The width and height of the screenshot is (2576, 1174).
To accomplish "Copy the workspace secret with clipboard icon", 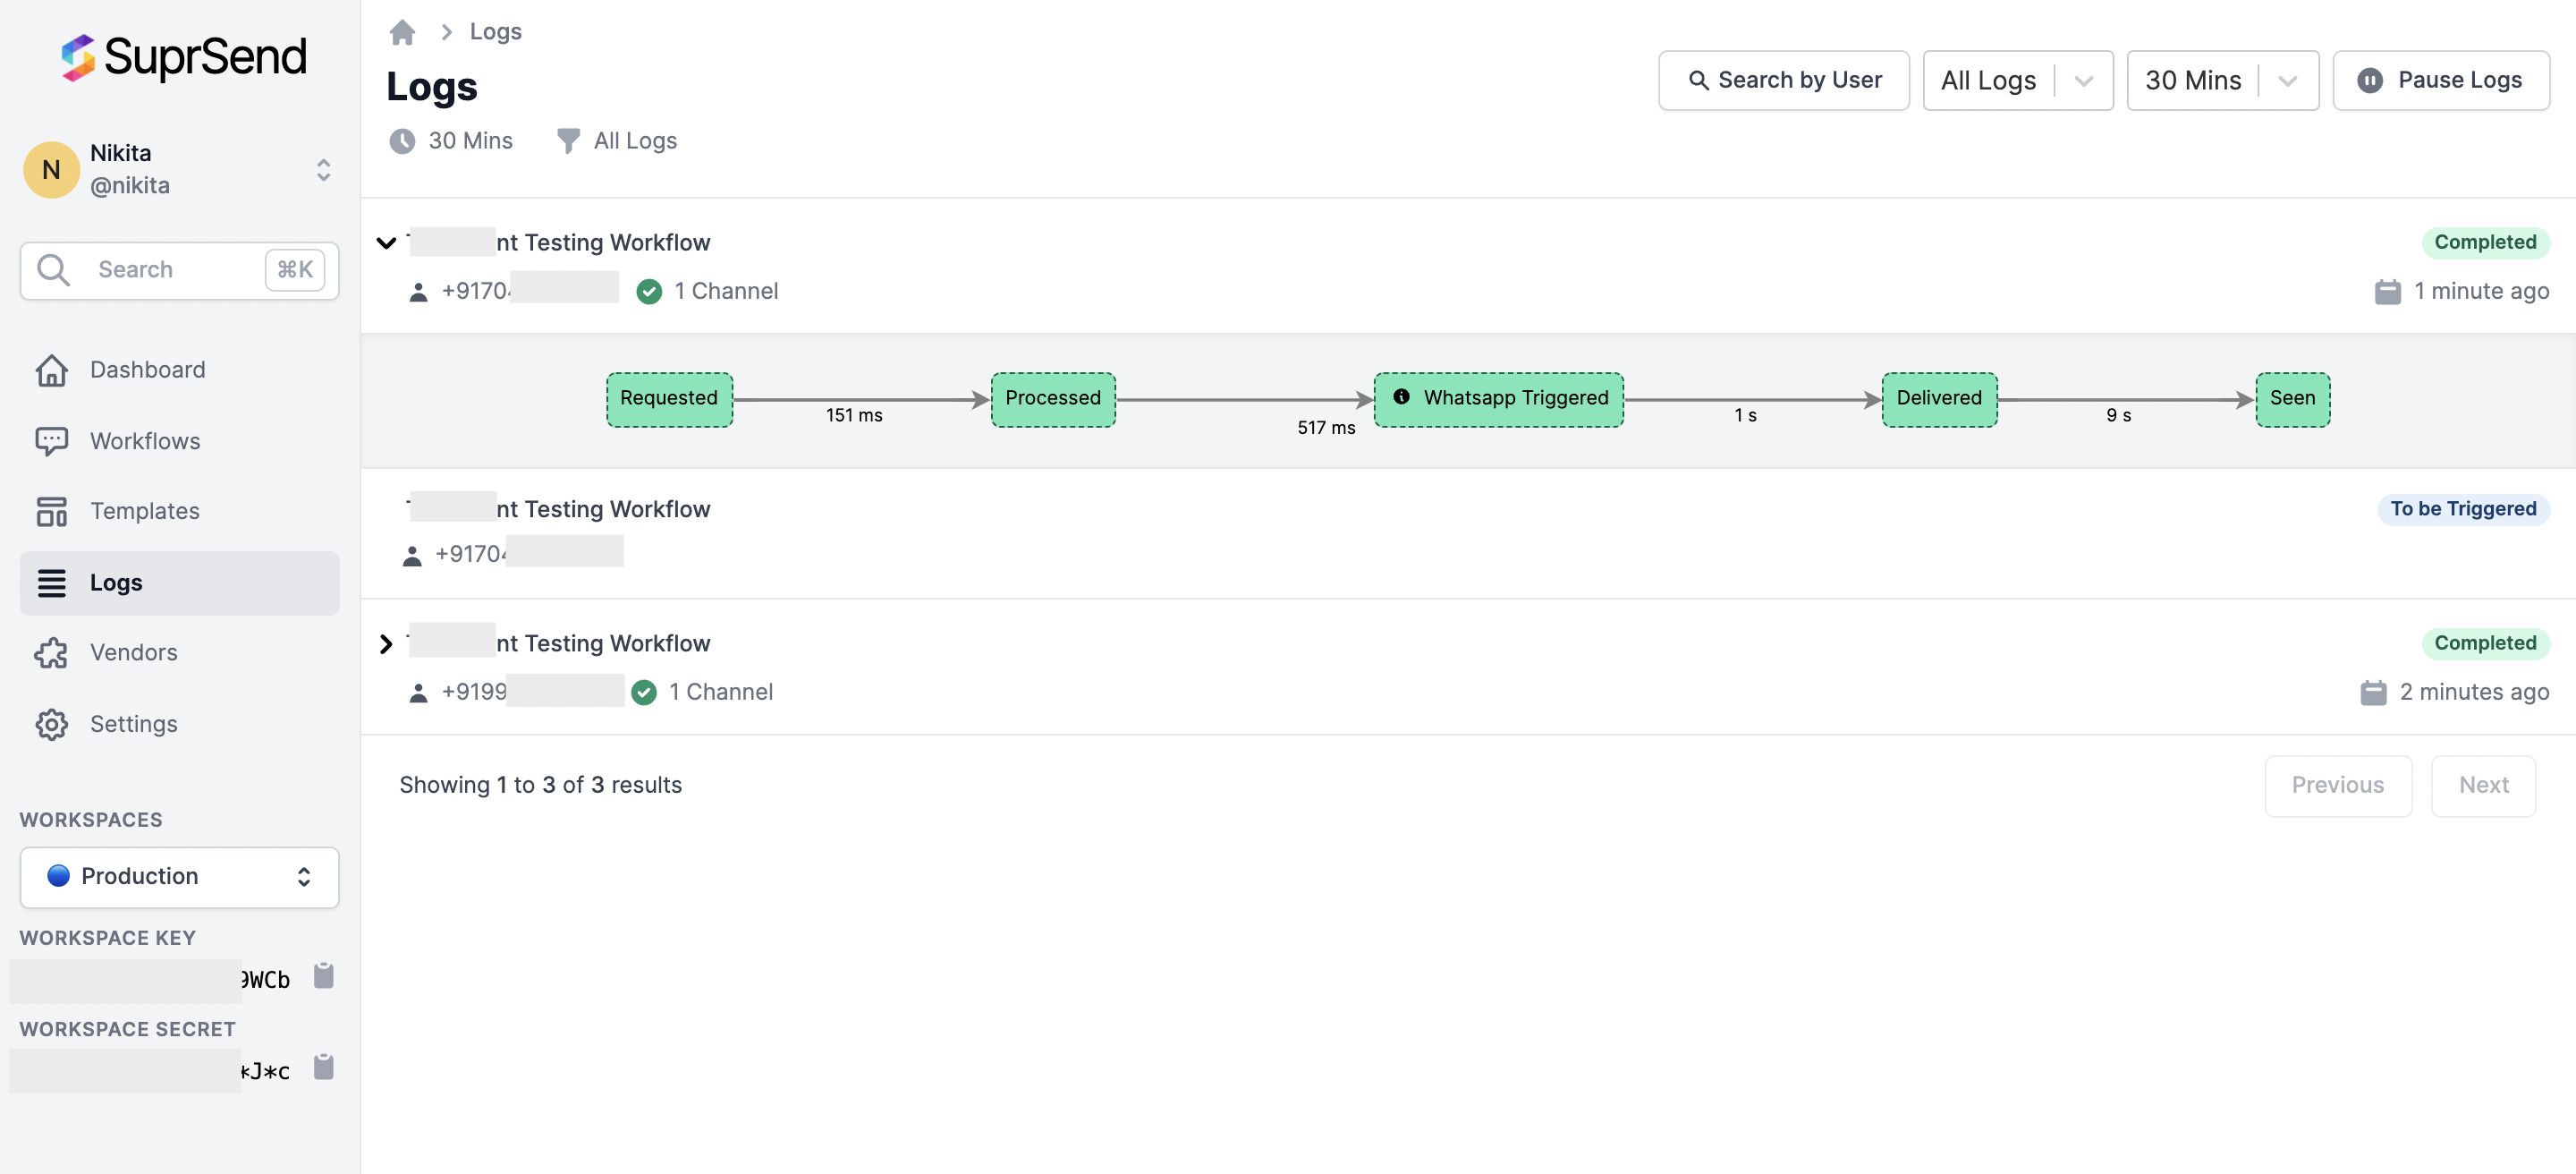I will (x=323, y=1067).
